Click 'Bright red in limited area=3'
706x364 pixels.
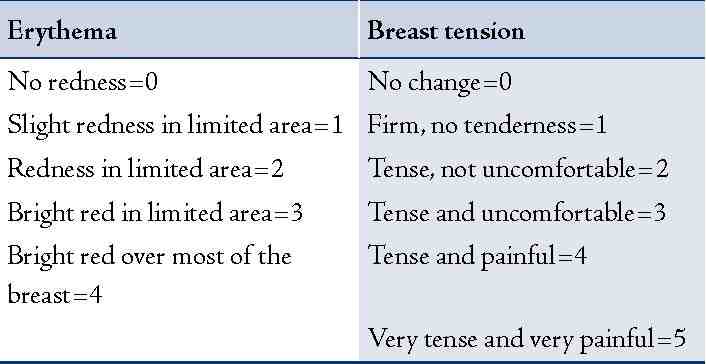[x=155, y=213]
